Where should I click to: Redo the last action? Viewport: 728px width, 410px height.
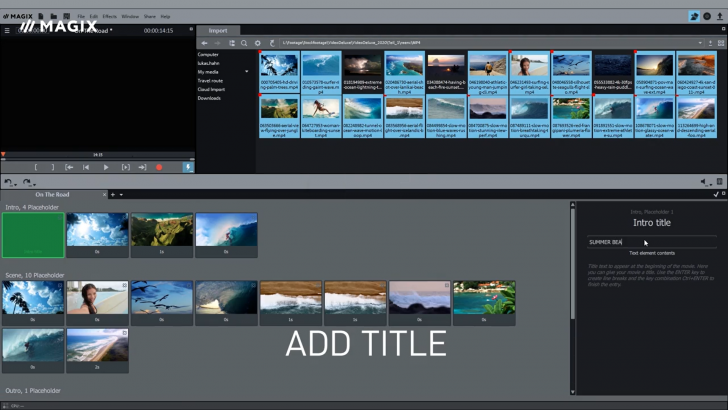click(26, 182)
